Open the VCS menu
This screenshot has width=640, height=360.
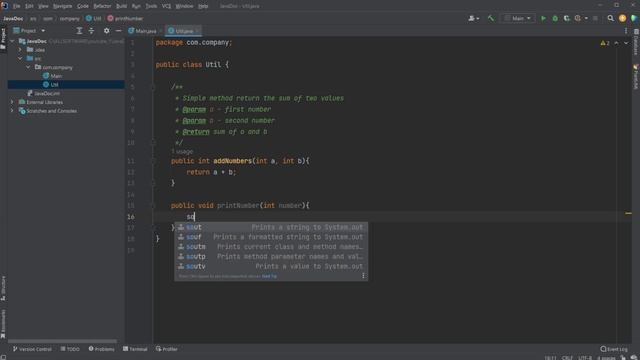pyautogui.click(x=167, y=6)
